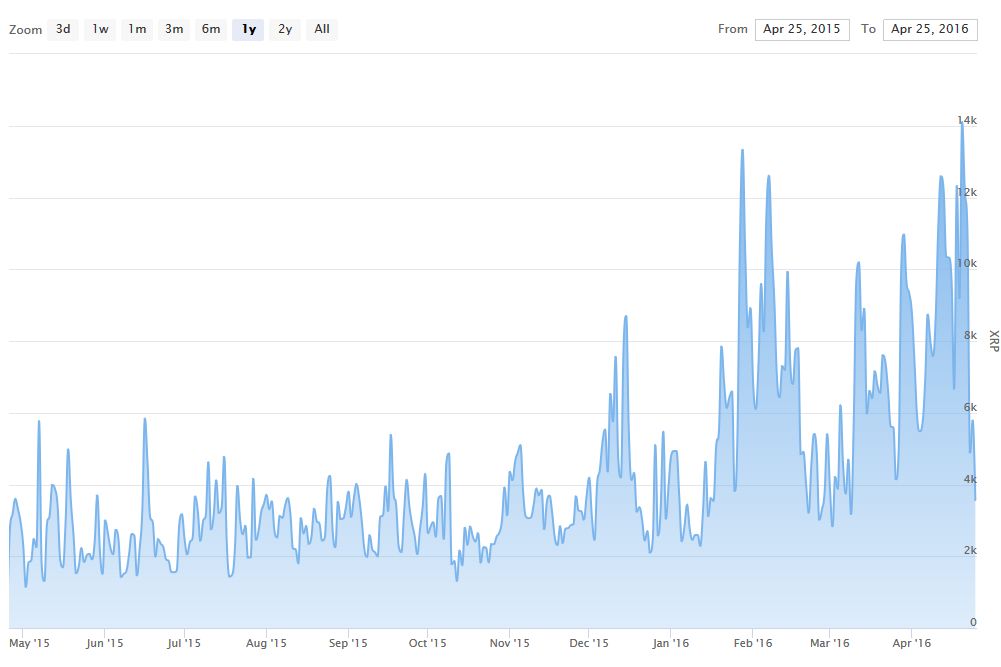Click the 12k y-axis label
The image size is (1001, 667).
pos(967,192)
